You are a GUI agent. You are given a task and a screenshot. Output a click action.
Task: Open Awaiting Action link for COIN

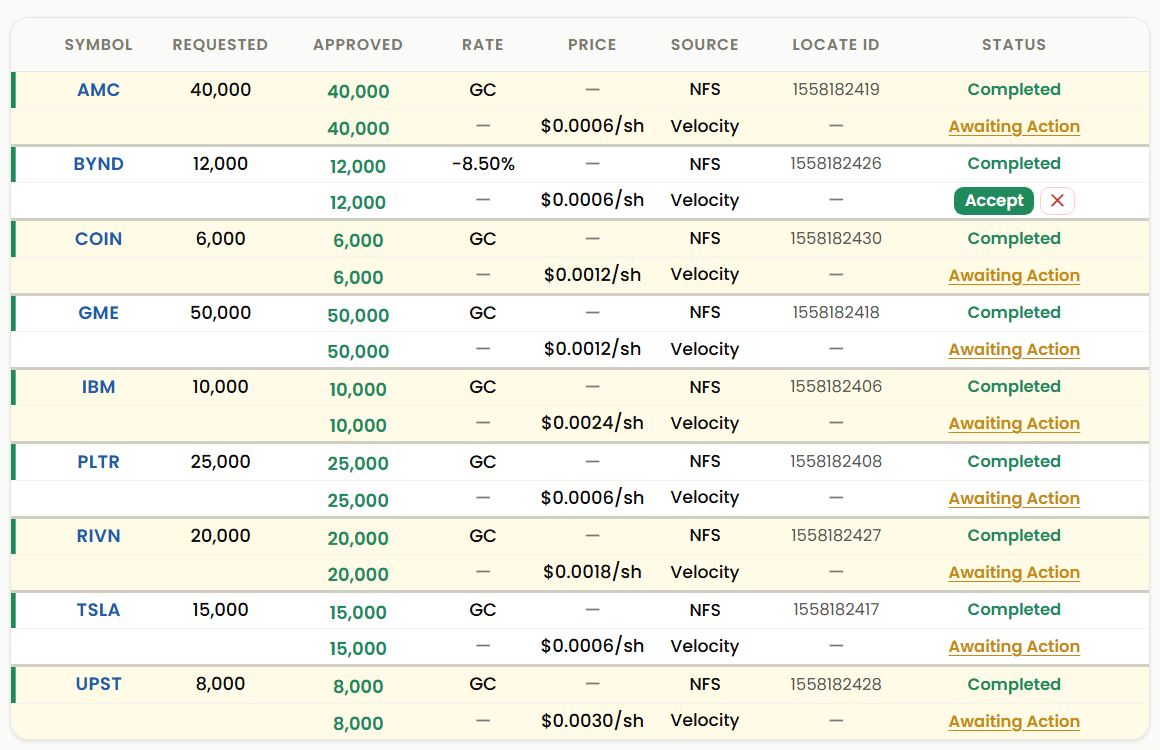point(1014,275)
